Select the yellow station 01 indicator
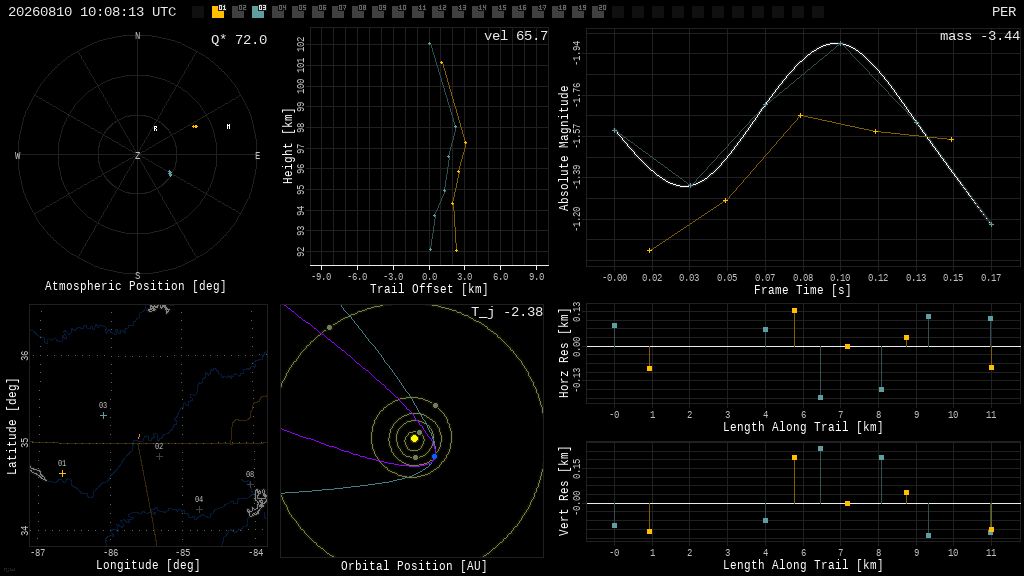Screen dimensions: 1024x576 (x=218, y=12)
